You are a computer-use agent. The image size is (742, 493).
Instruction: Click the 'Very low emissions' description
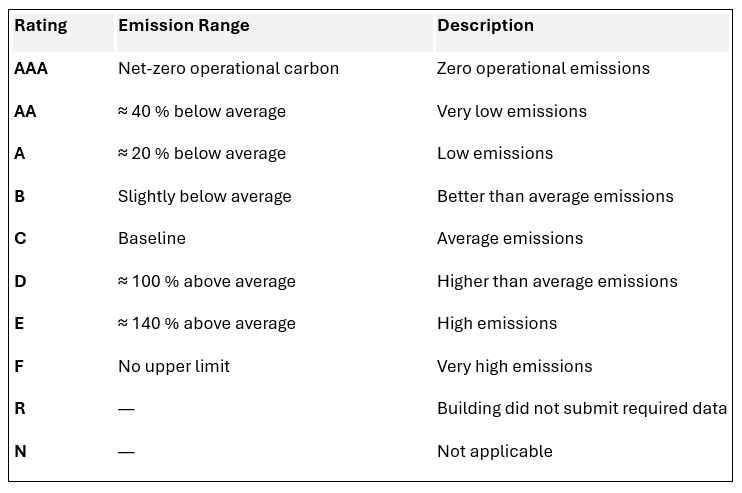pyautogui.click(x=511, y=111)
